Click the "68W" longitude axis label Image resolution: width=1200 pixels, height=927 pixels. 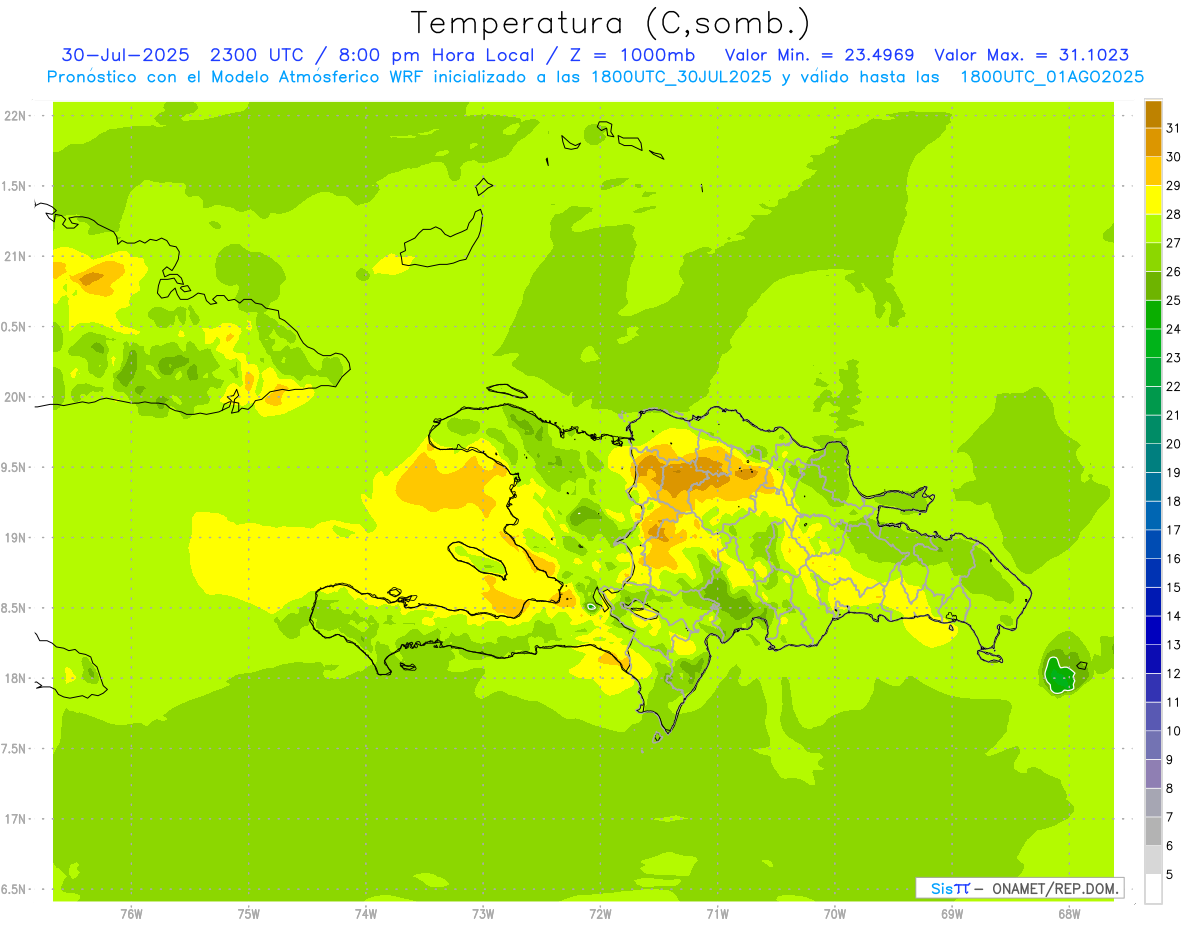click(1069, 913)
